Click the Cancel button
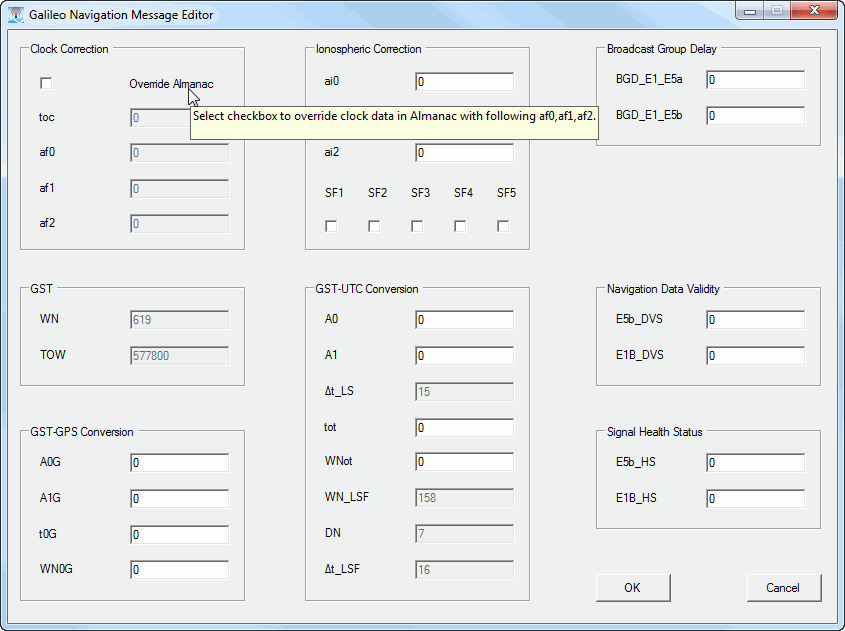Image resolution: width=845 pixels, height=631 pixels. tap(784, 588)
